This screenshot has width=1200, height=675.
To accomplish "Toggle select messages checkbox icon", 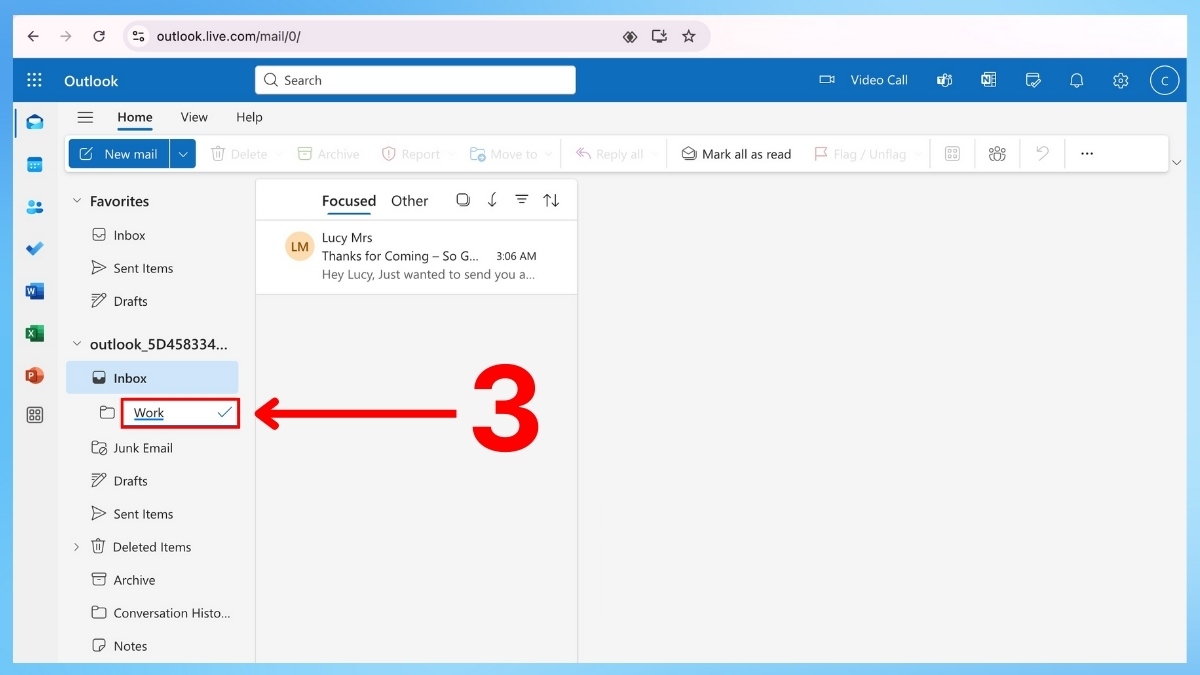I will (x=463, y=200).
